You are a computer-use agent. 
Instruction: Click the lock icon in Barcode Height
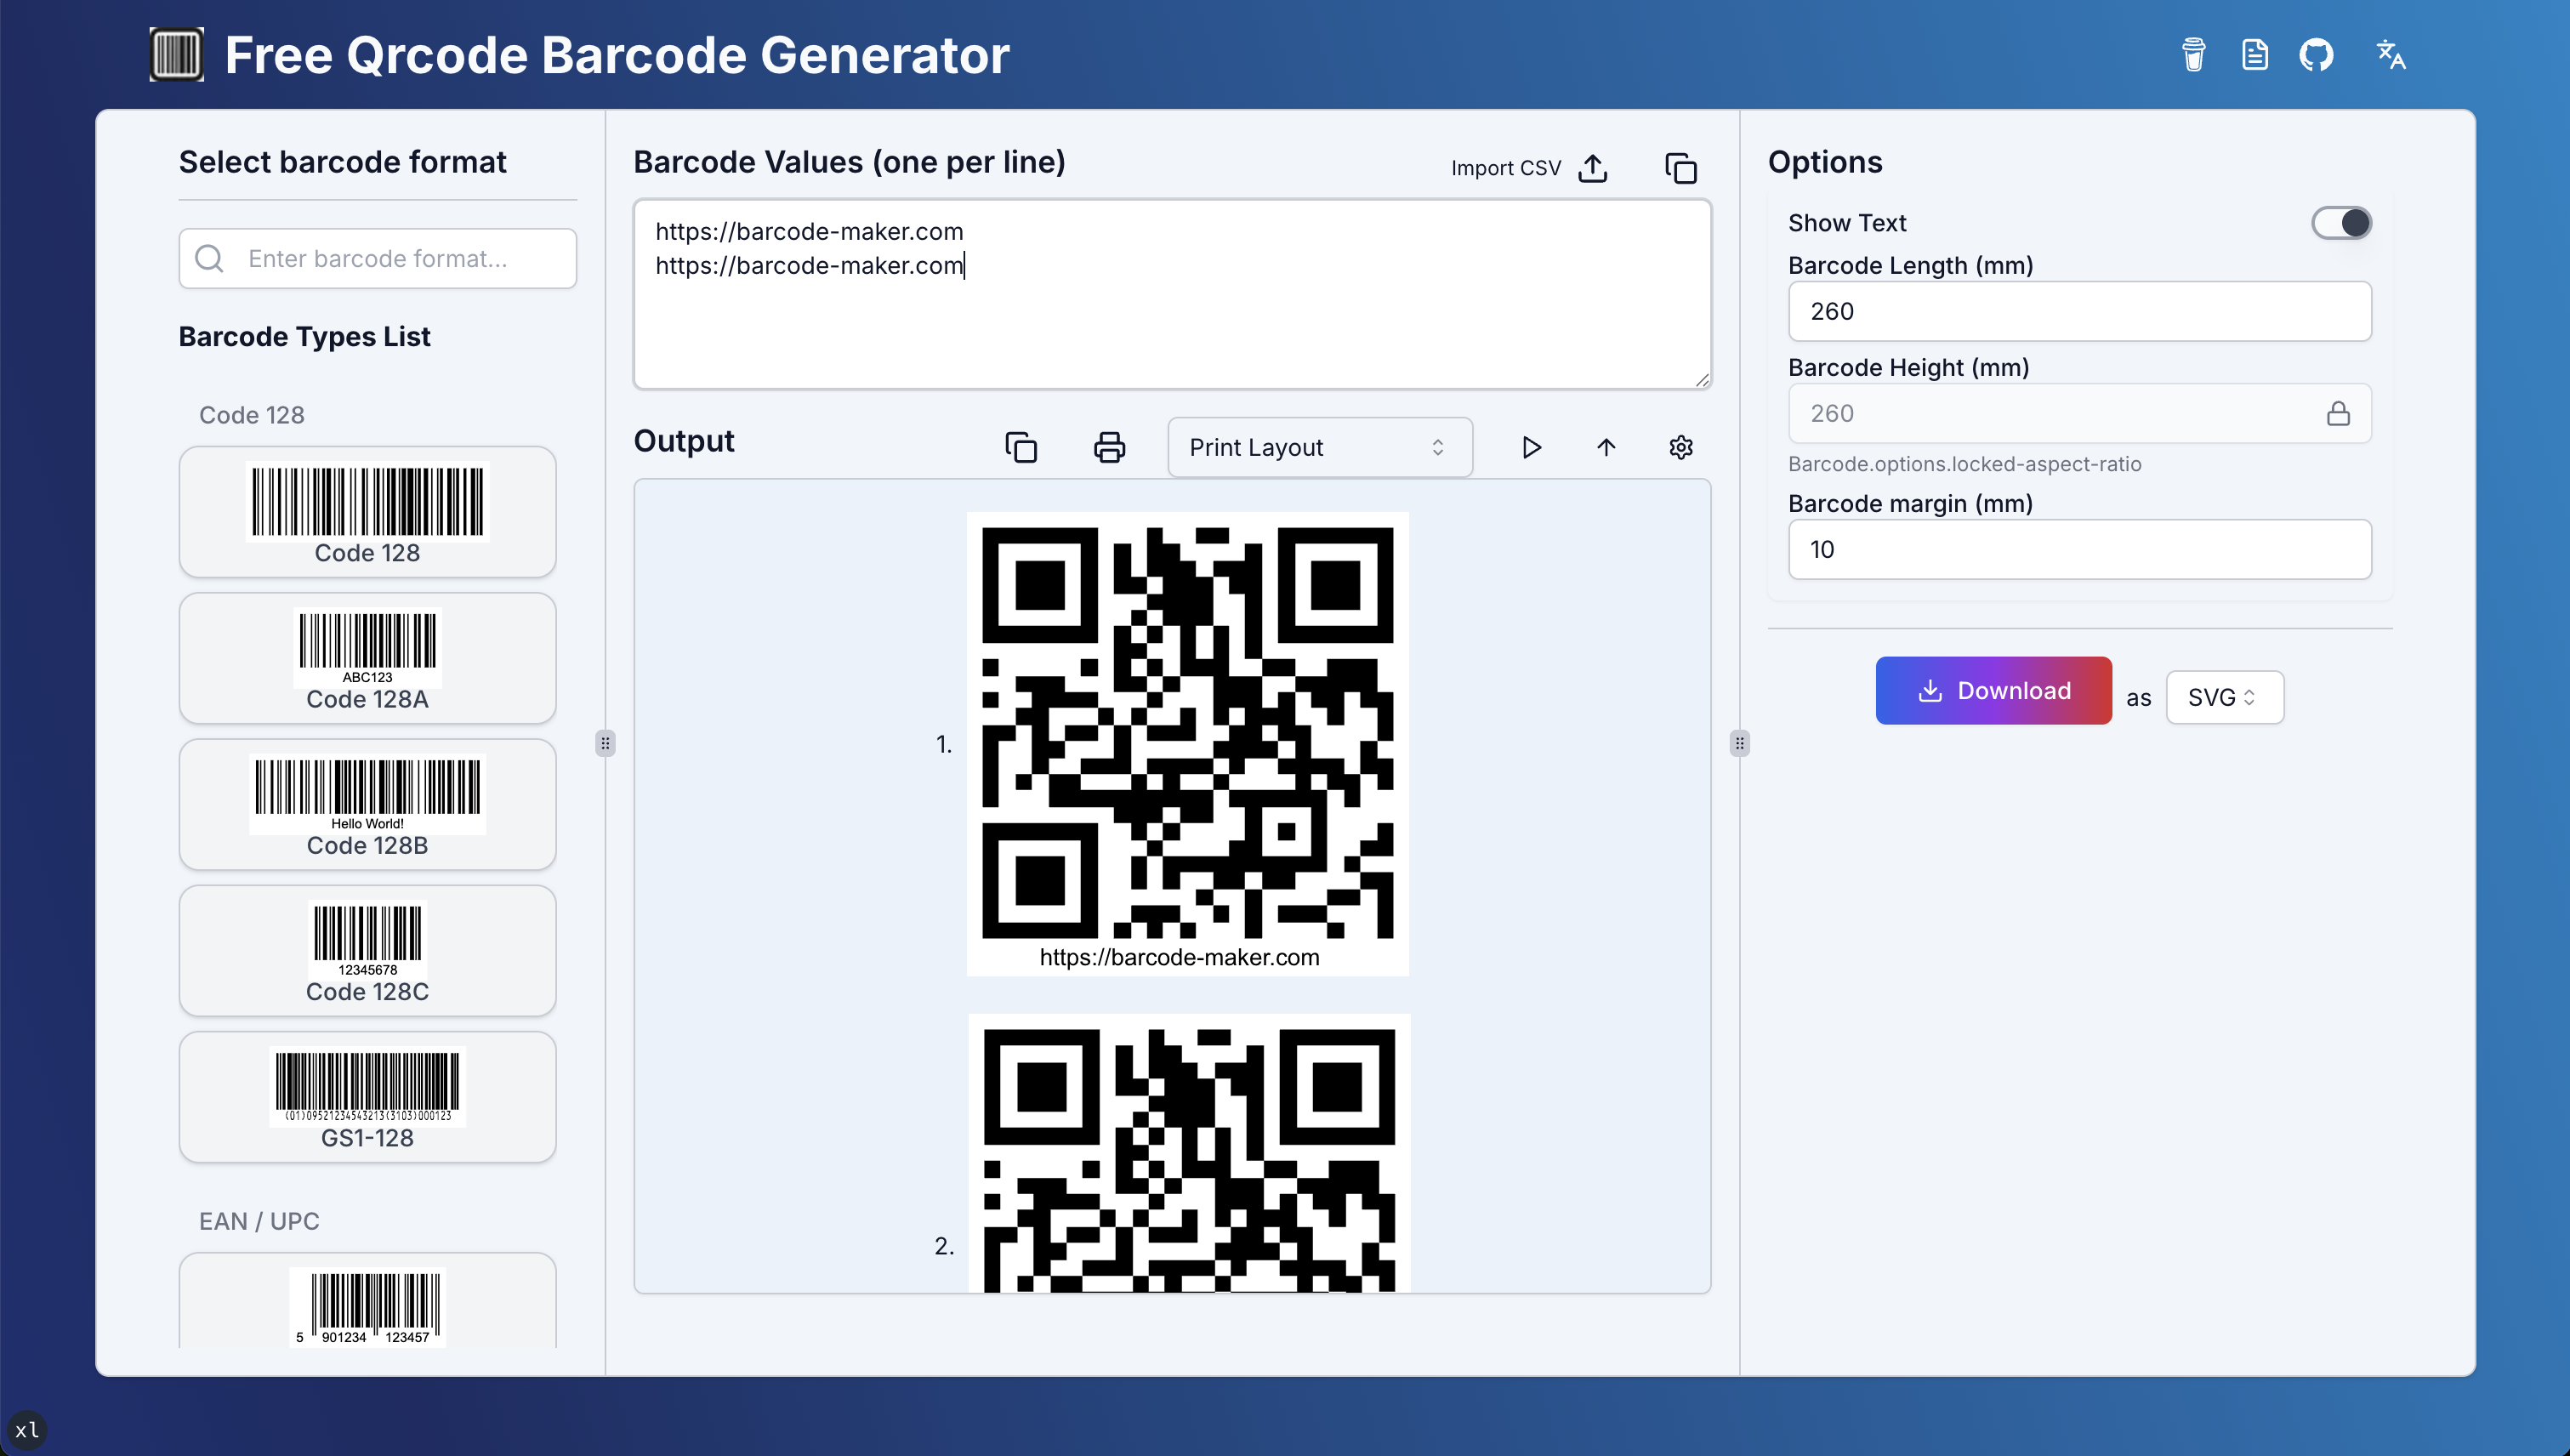(2337, 413)
